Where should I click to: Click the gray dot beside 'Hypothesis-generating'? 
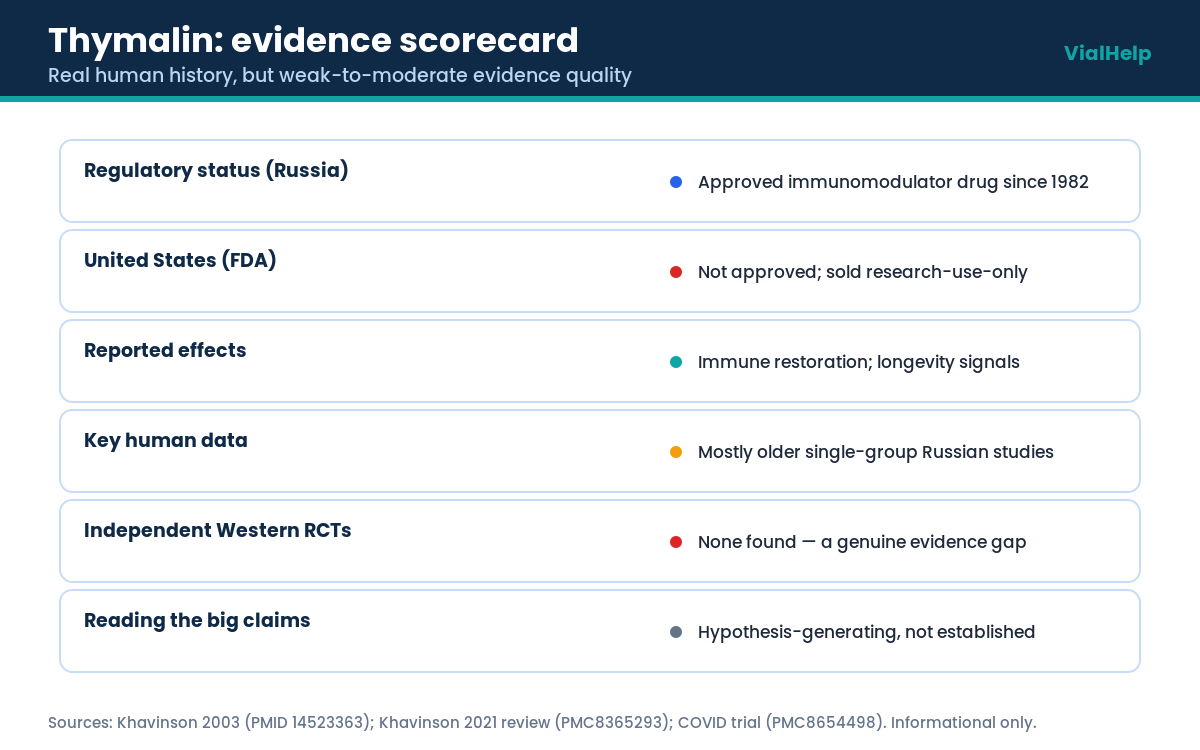pos(676,632)
